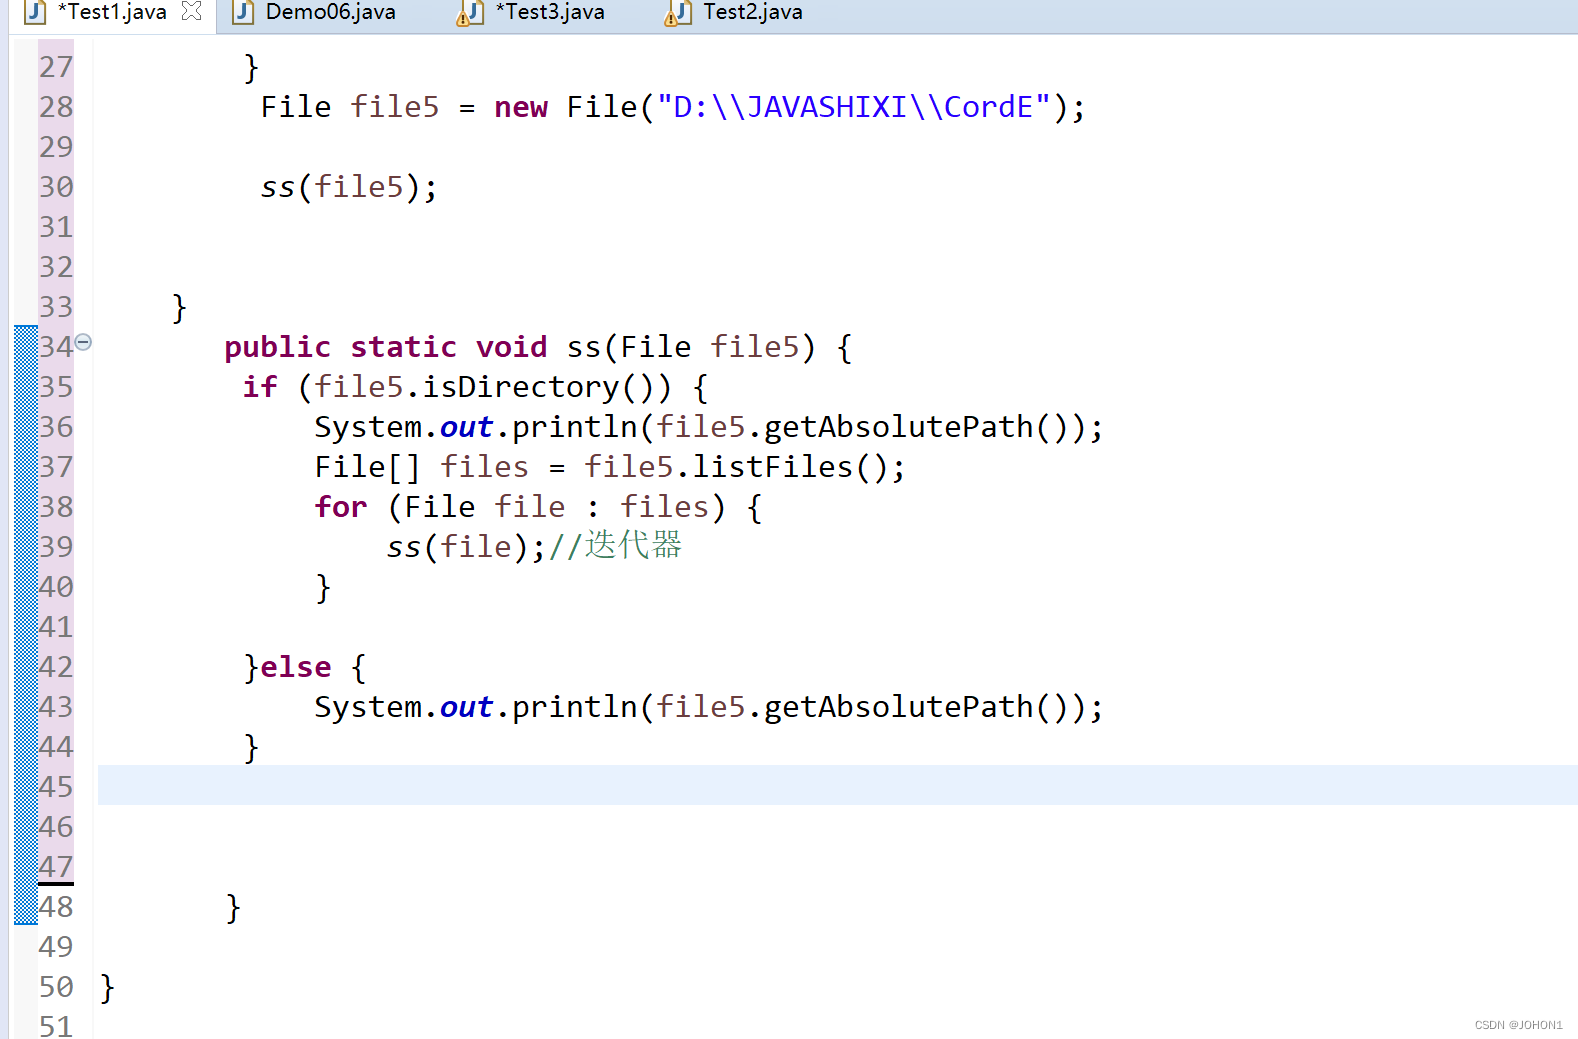Open the *Test3.java tab

pos(550,12)
